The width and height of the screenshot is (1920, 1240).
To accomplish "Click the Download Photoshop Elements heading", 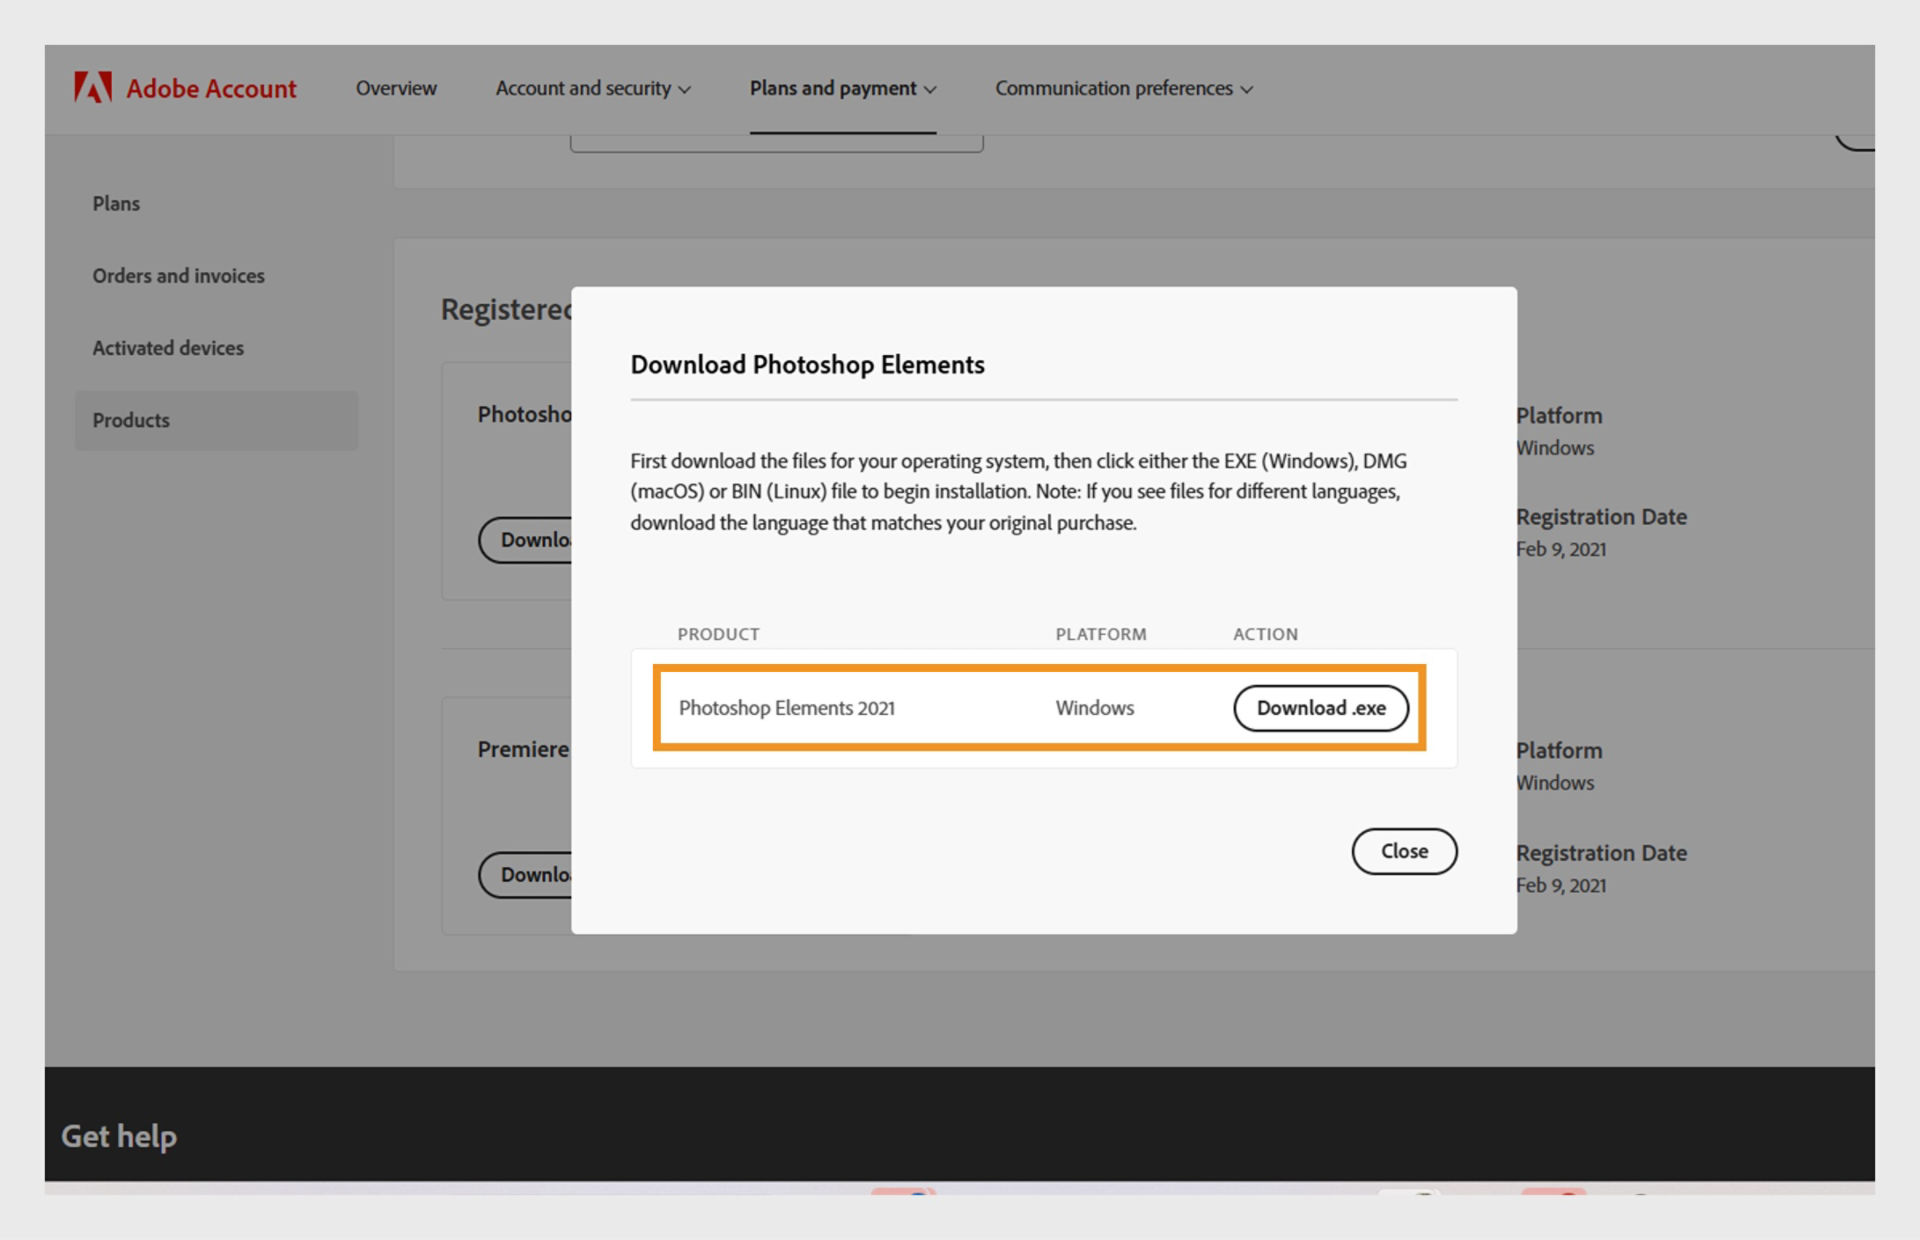I will coord(807,365).
